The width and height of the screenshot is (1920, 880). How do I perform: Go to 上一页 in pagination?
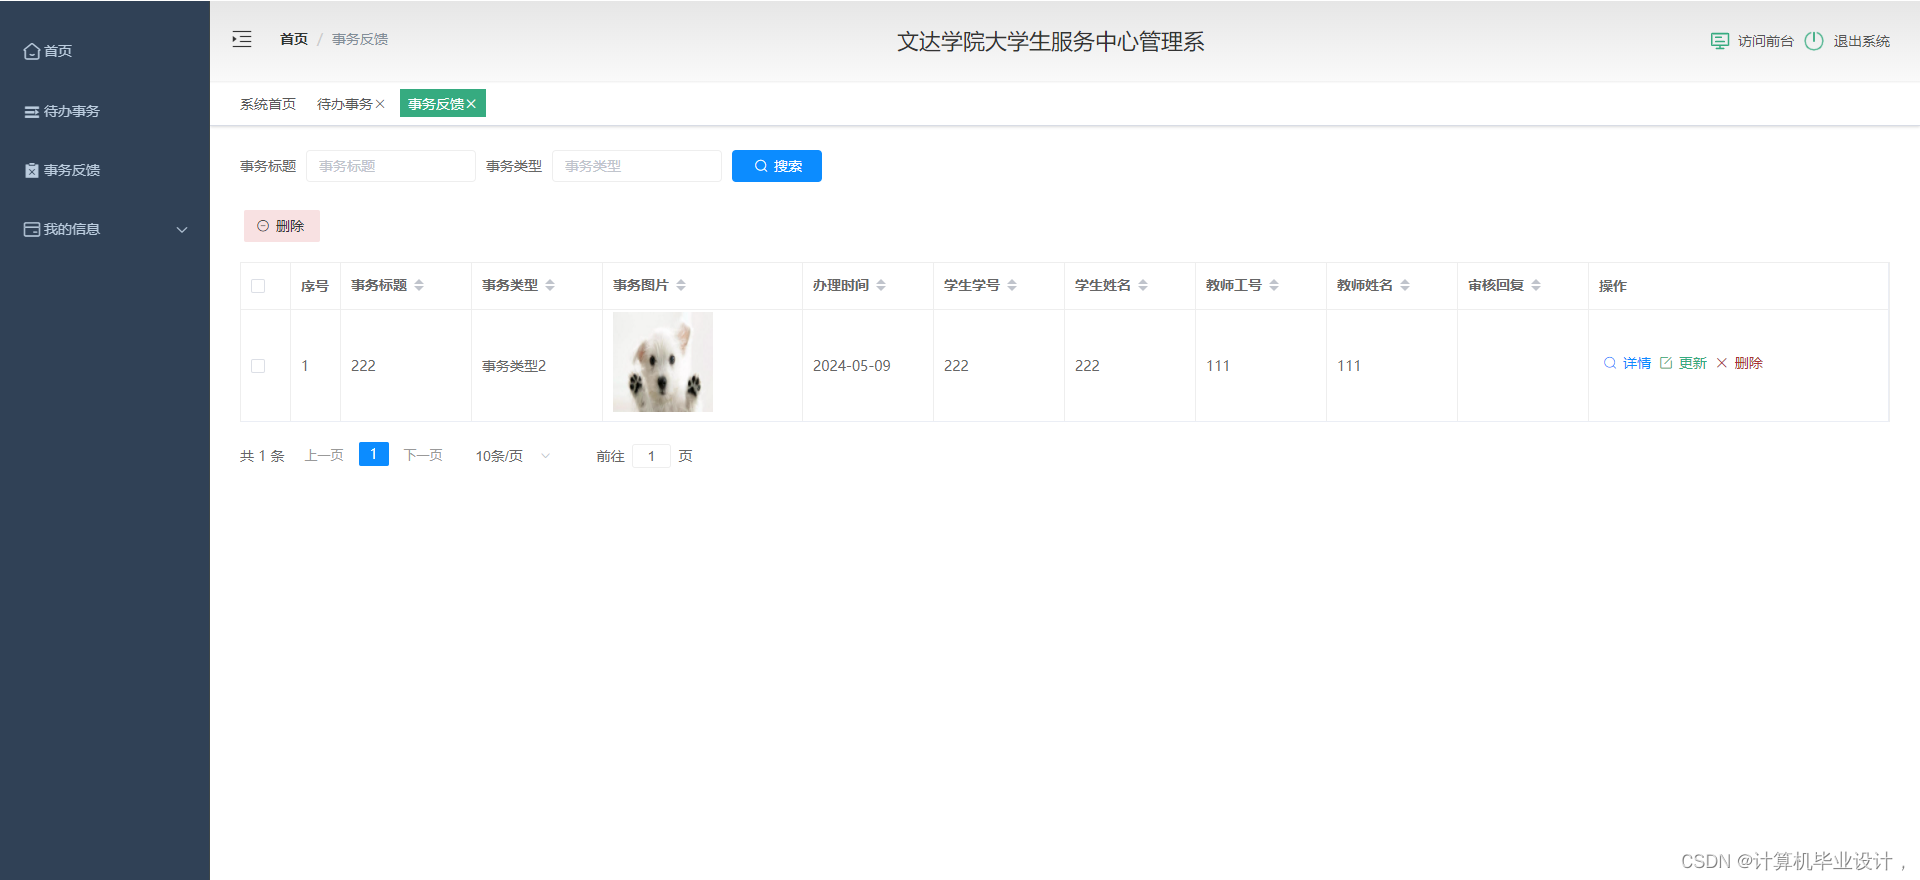(x=324, y=455)
